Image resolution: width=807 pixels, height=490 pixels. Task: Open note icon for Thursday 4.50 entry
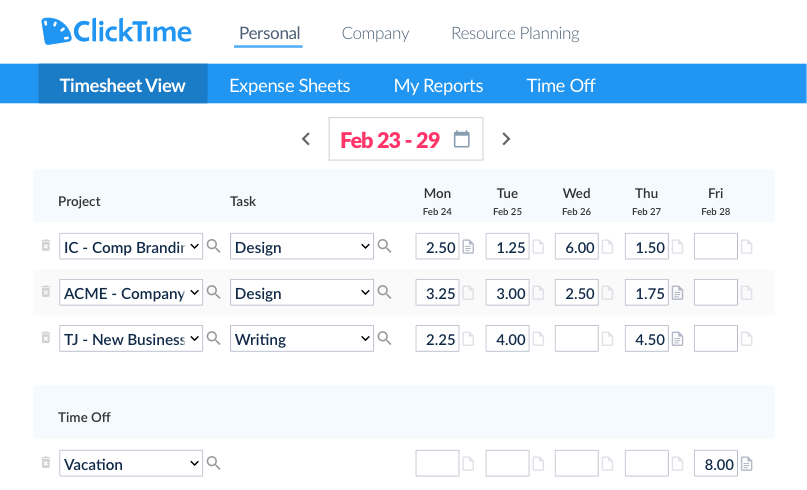[x=677, y=339]
